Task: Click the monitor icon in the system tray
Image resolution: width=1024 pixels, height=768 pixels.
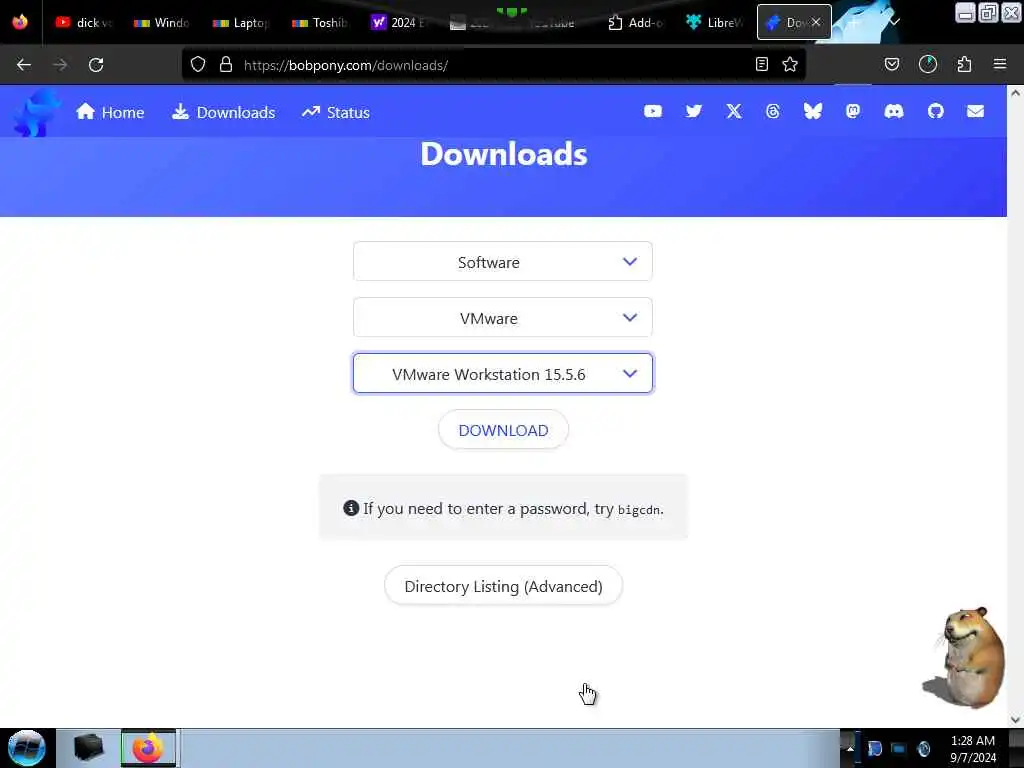Action: [899, 748]
